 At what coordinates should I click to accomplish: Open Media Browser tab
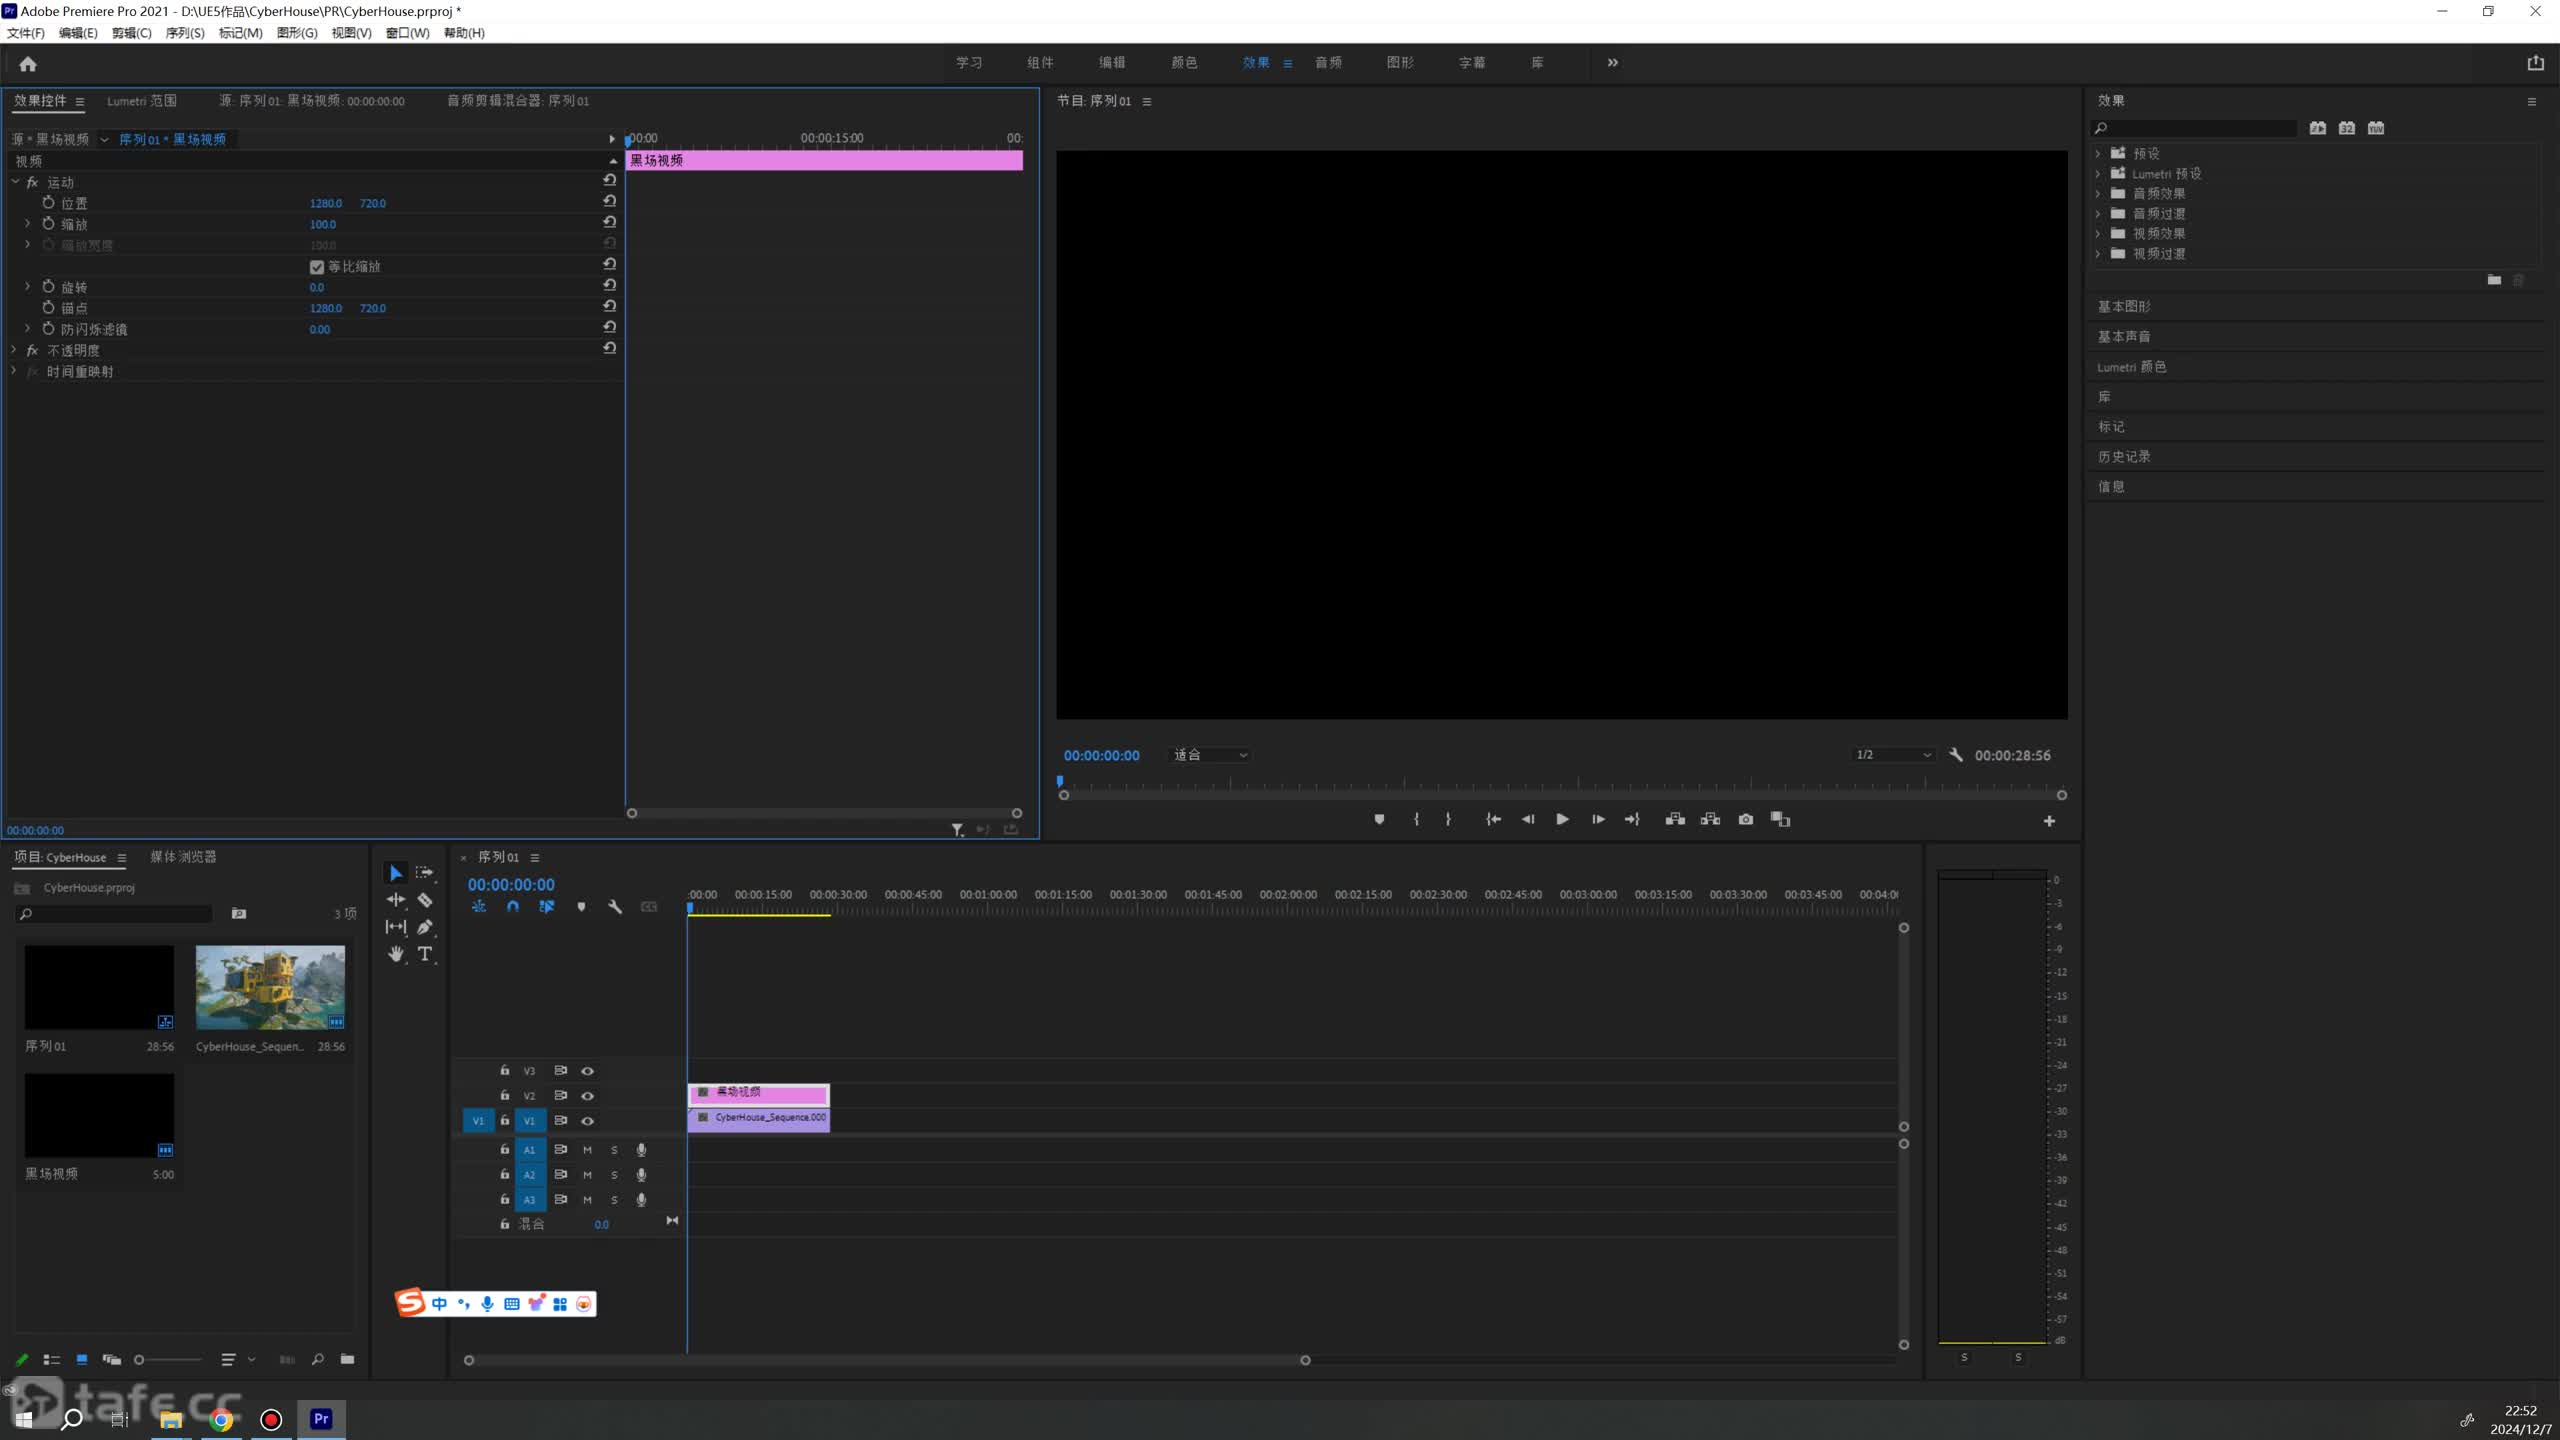click(183, 857)
